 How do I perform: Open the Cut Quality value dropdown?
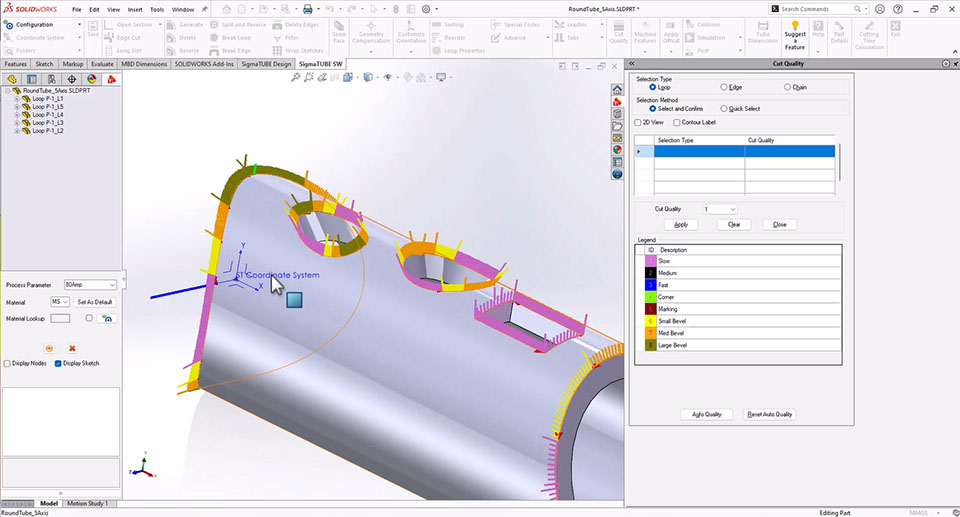coord(719,209)
